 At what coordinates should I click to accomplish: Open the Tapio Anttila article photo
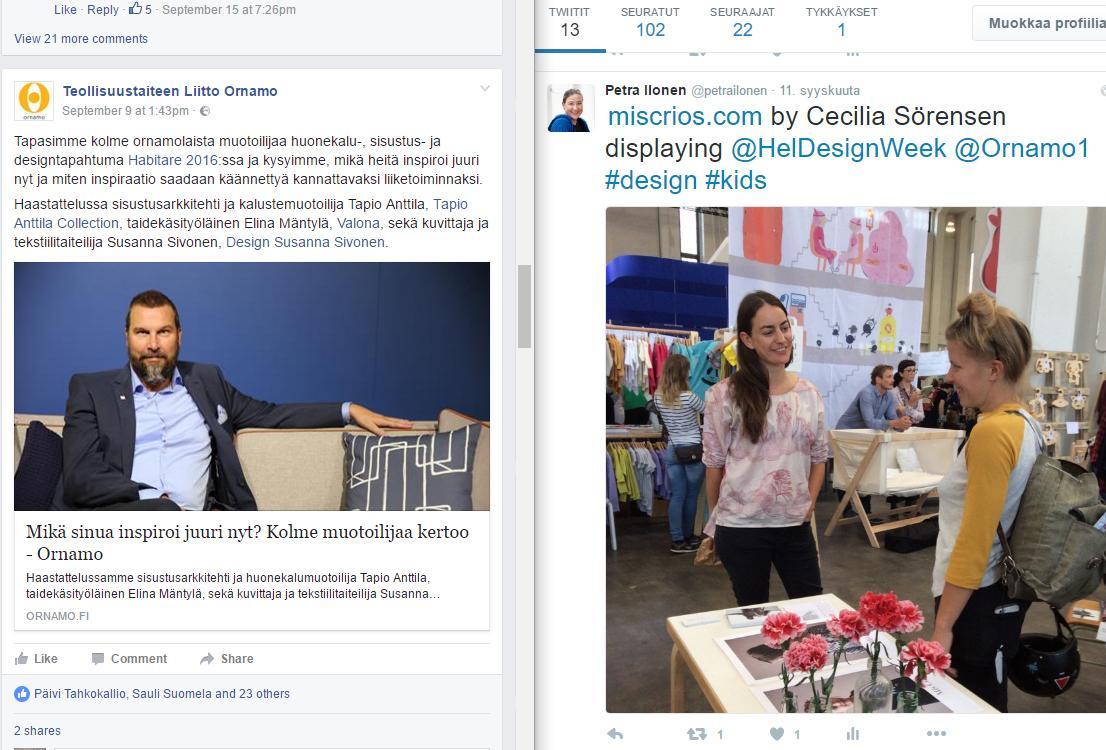pos(252,387)
